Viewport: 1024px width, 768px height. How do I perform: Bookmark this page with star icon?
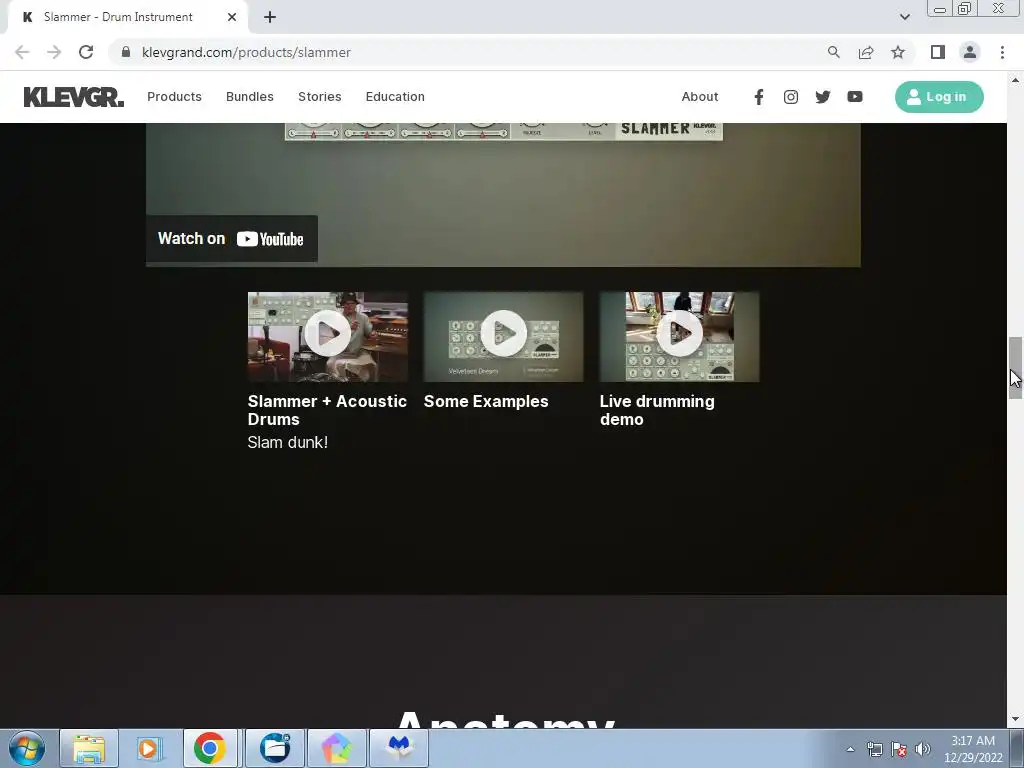pyautogui.click(x=898, y=52)
